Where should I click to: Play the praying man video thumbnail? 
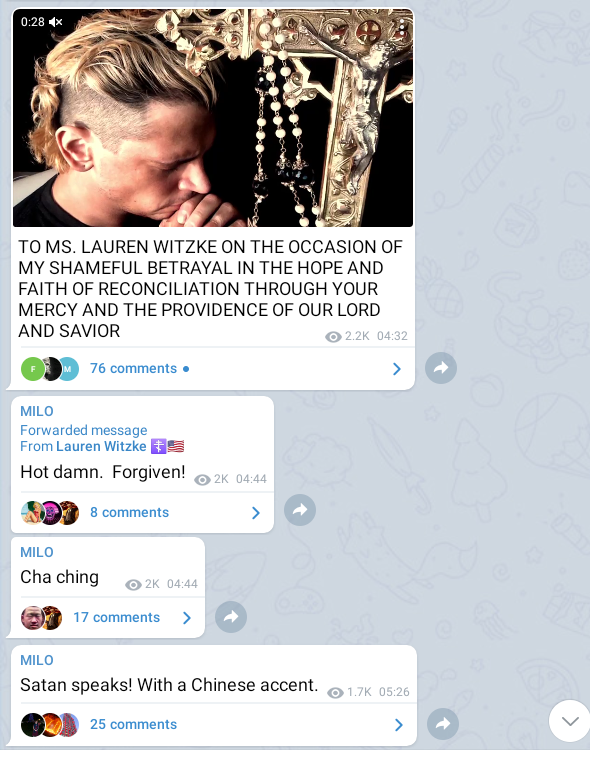click(213, 118)
